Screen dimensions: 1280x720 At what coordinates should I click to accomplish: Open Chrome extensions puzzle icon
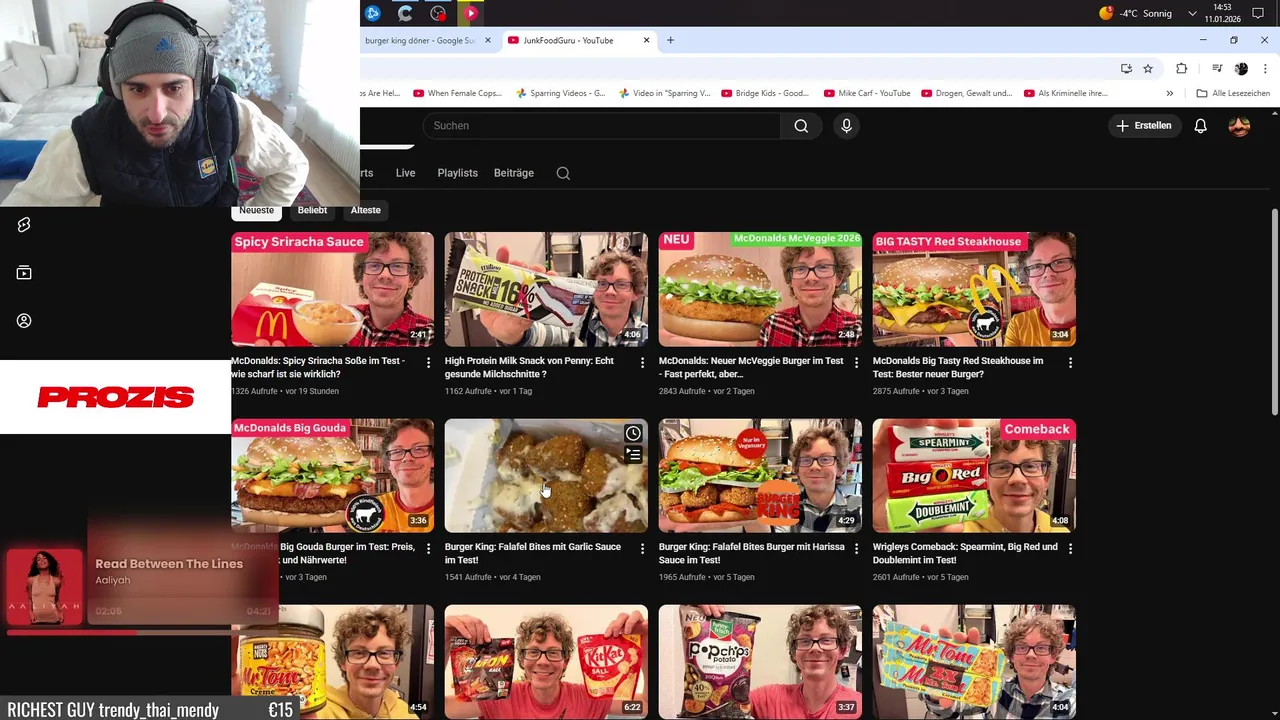point(1181,68)
